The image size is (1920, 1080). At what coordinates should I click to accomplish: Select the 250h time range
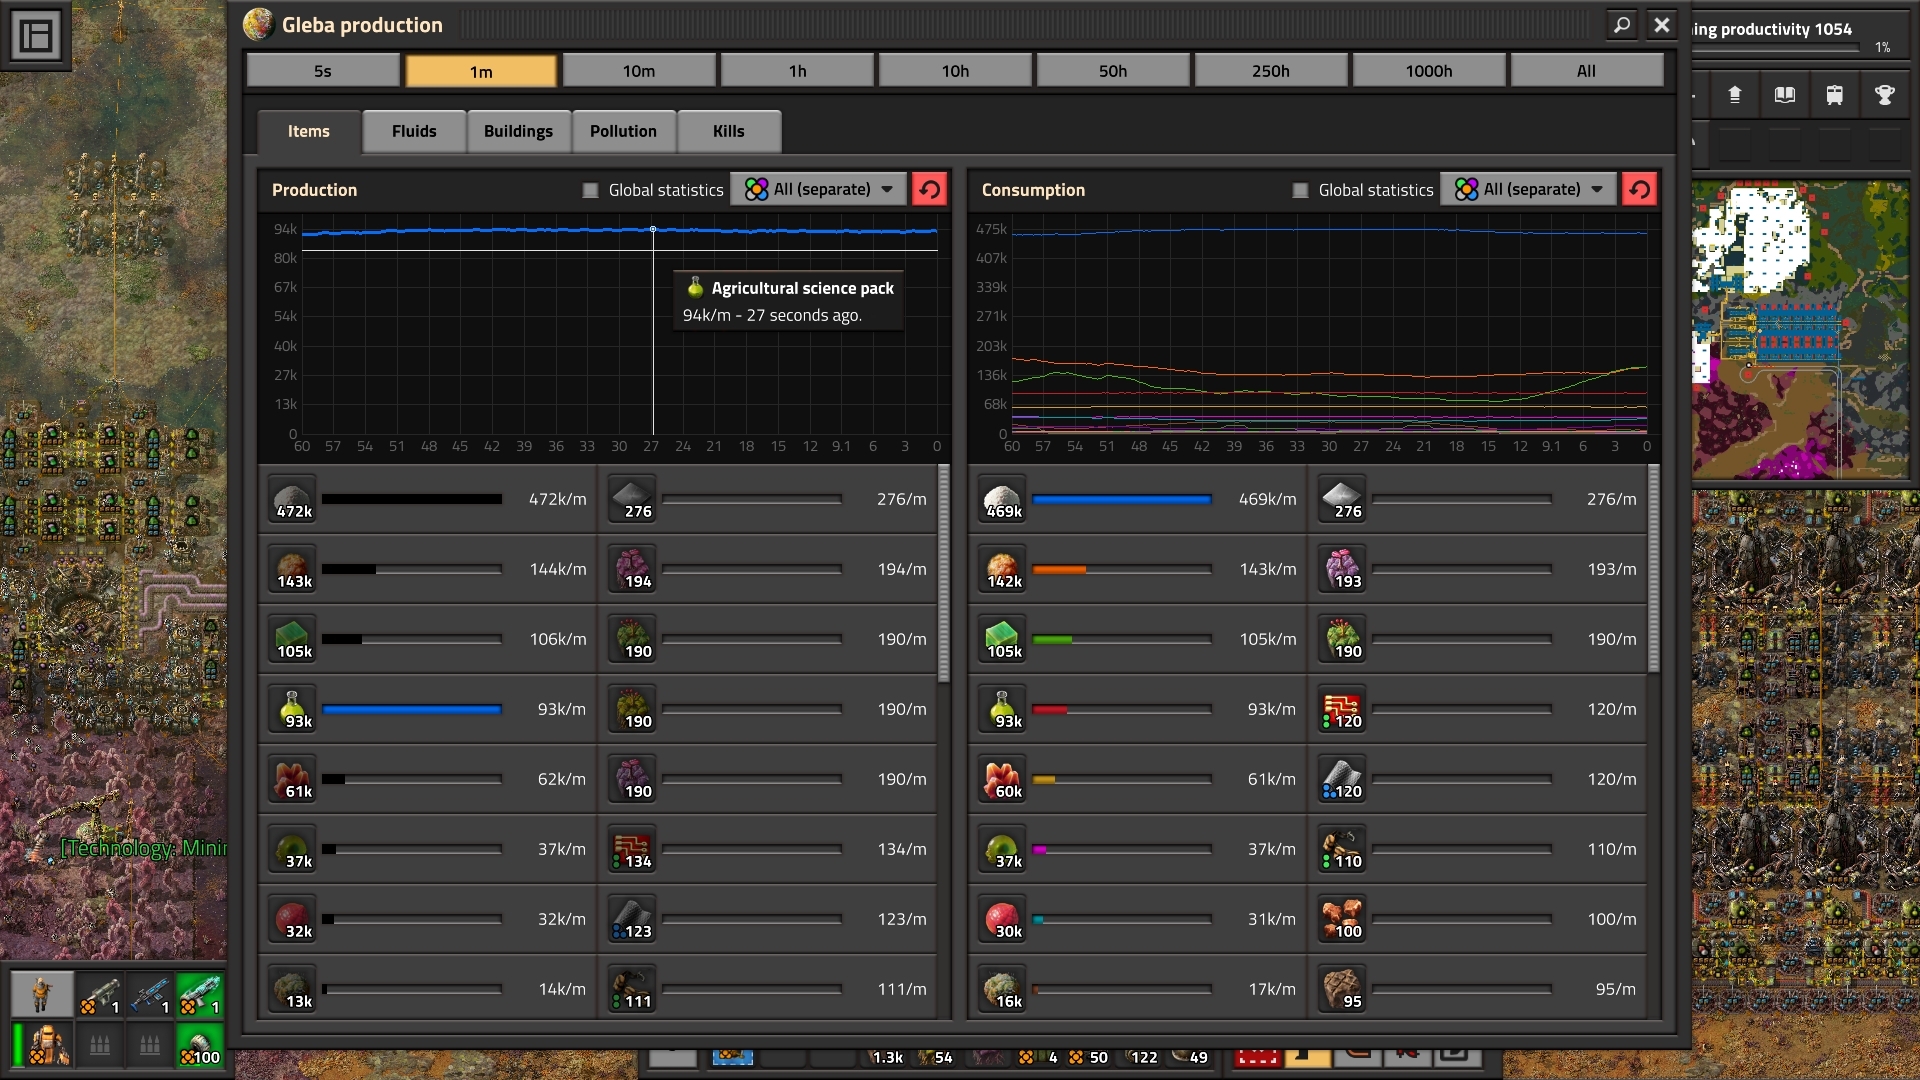1271,71
